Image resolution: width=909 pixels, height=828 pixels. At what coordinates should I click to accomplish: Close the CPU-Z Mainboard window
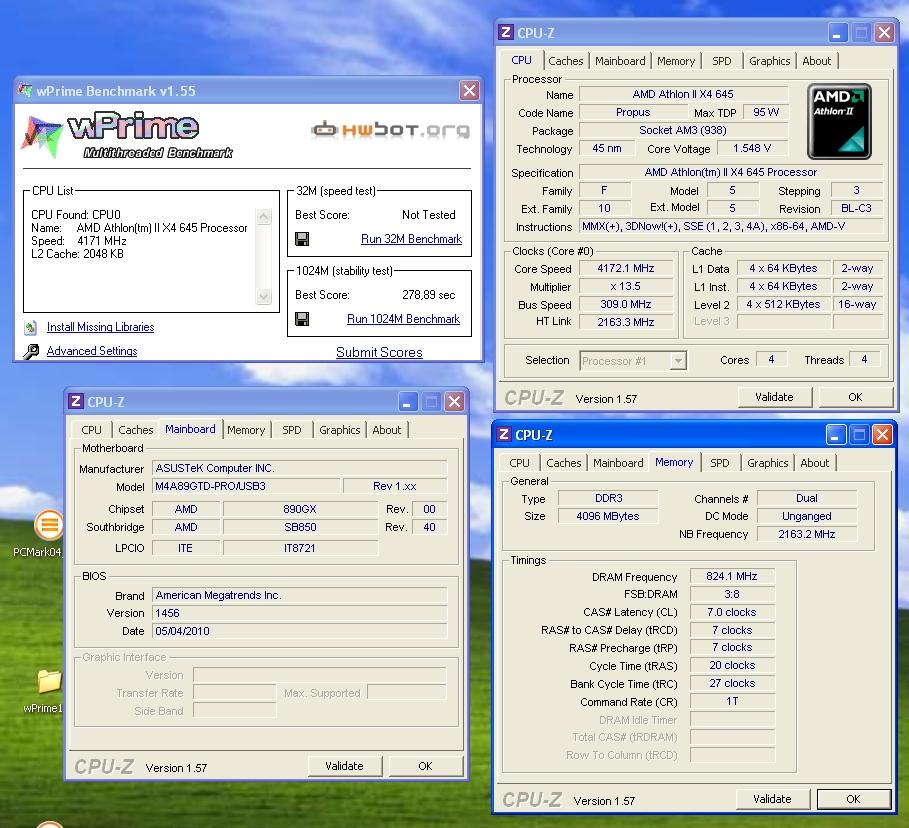tap(454, 401)
